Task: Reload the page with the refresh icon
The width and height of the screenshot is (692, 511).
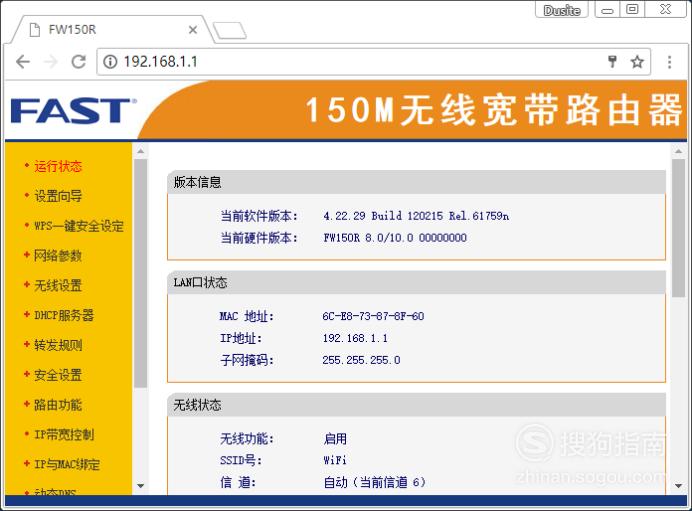Action: point(79,62)
